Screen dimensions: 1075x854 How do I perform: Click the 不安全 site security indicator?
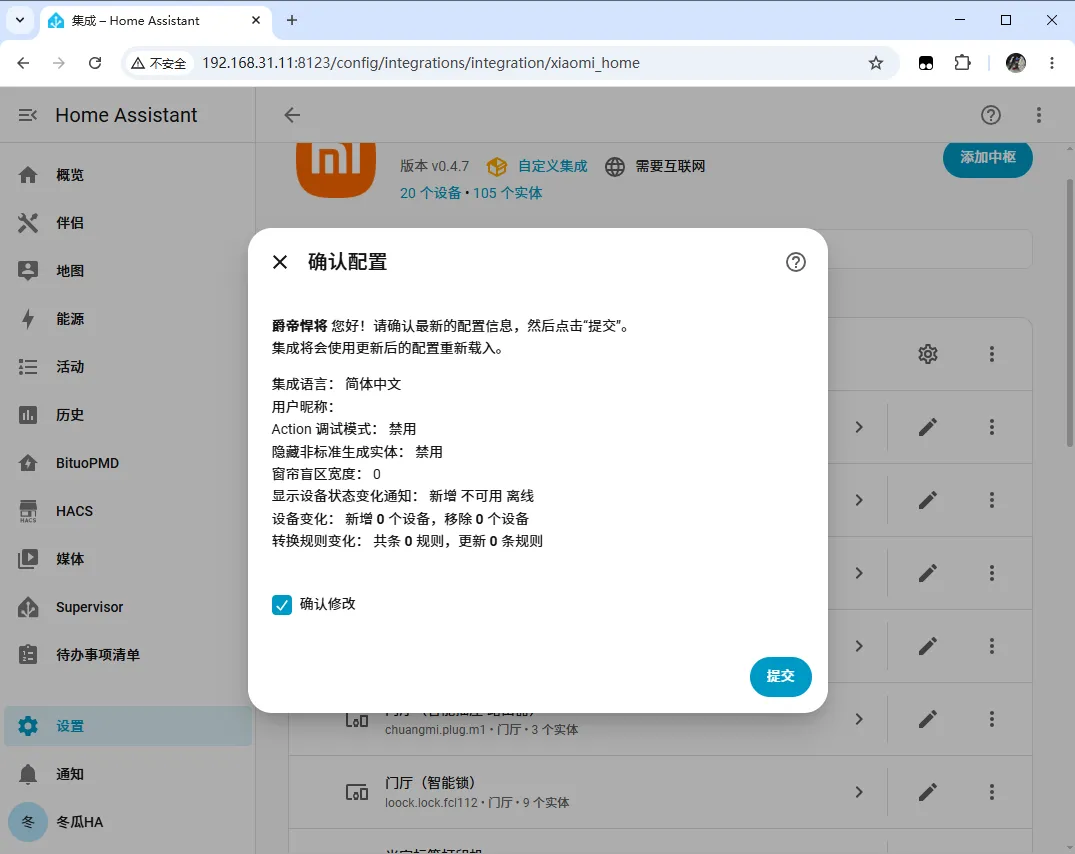158,63
